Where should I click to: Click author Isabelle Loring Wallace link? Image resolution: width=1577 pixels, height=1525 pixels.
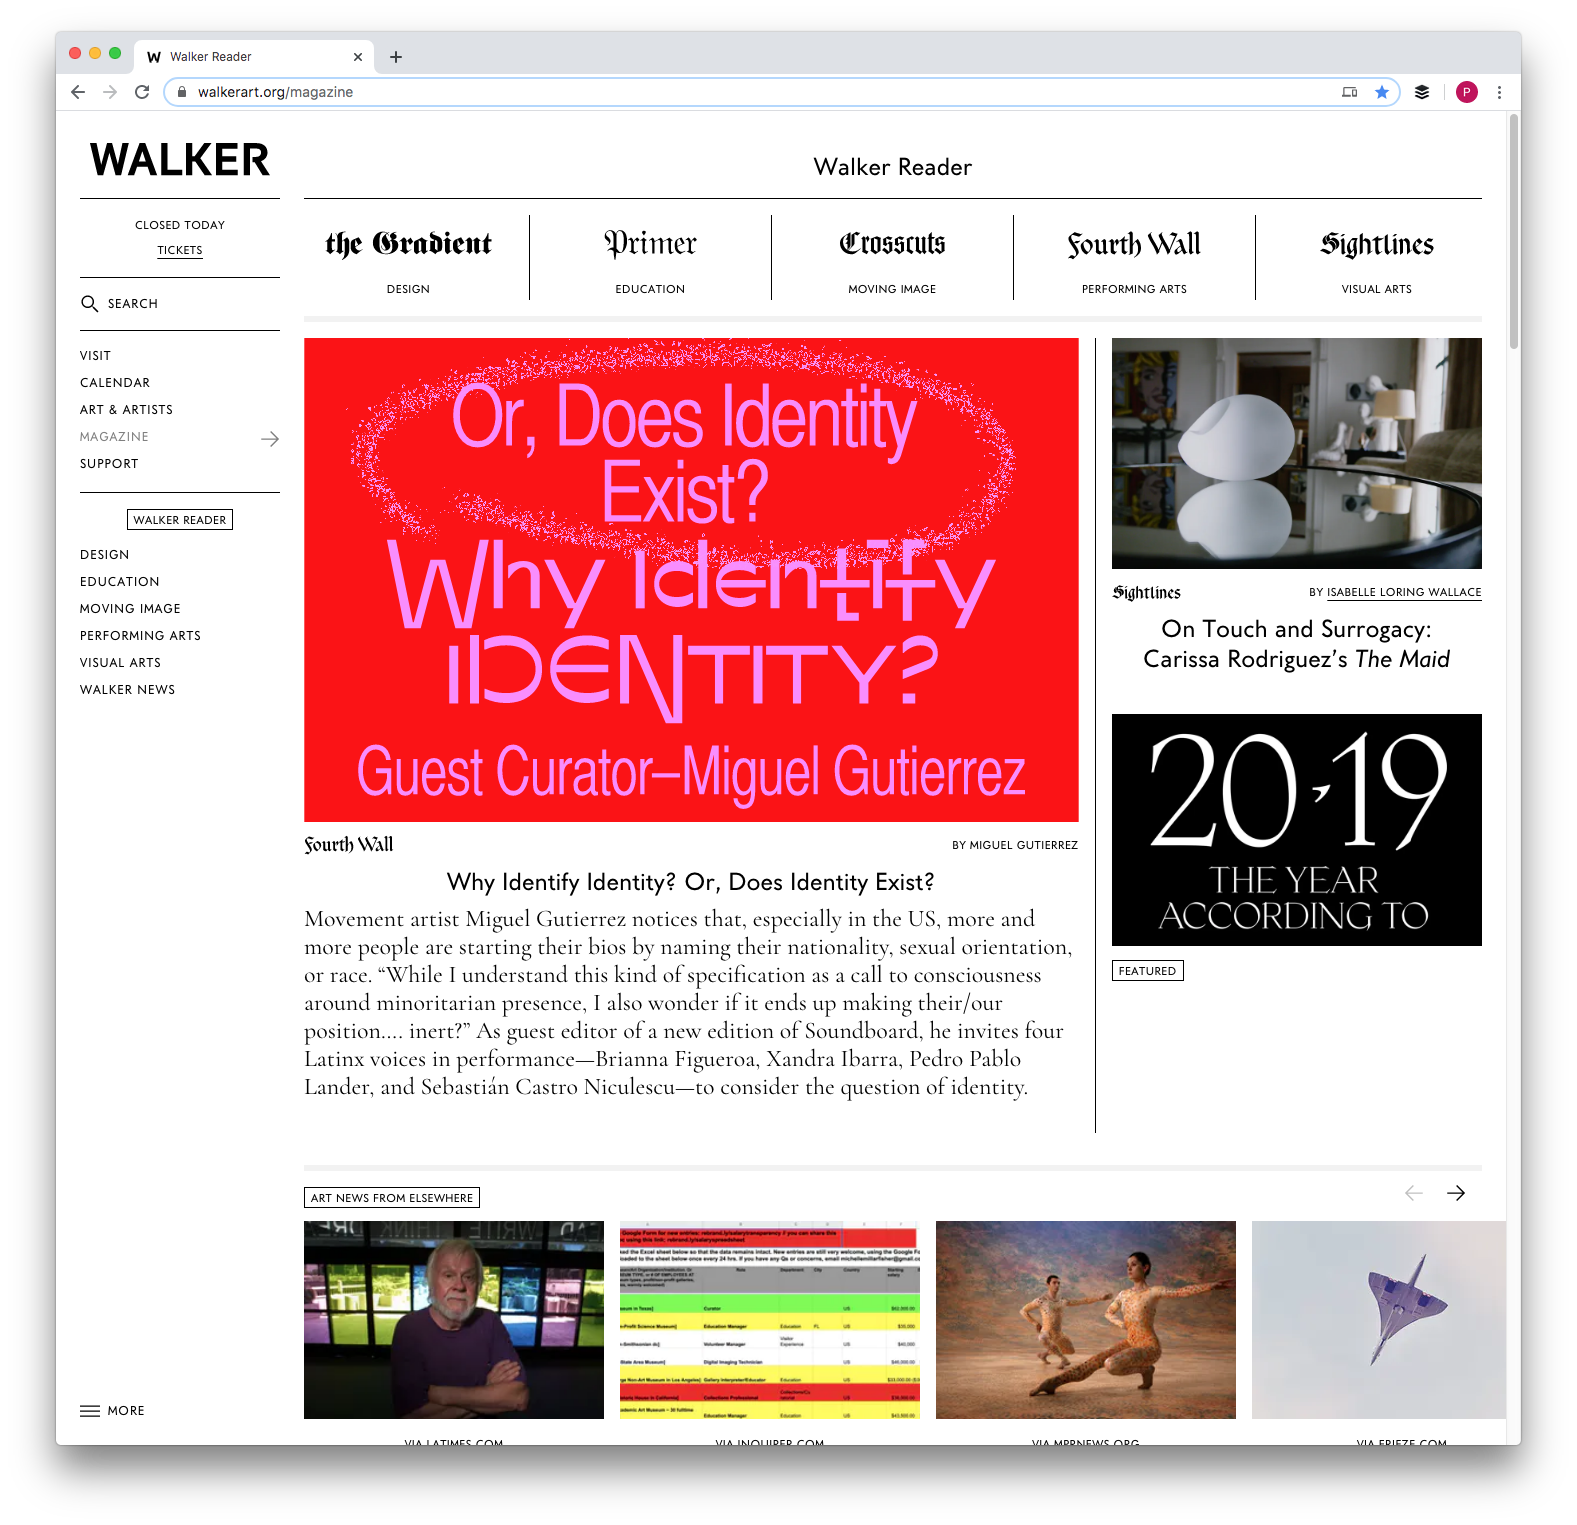1404,593
